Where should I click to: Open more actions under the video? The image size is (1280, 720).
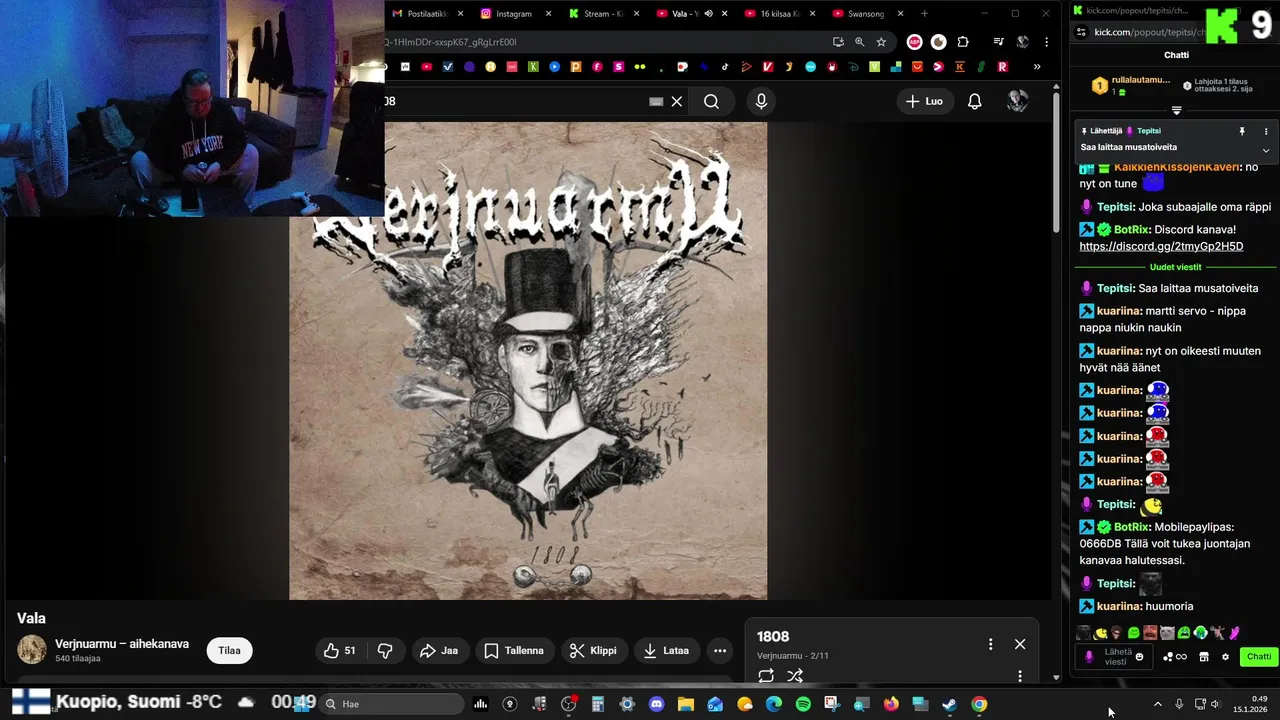(x=720, y=650)
